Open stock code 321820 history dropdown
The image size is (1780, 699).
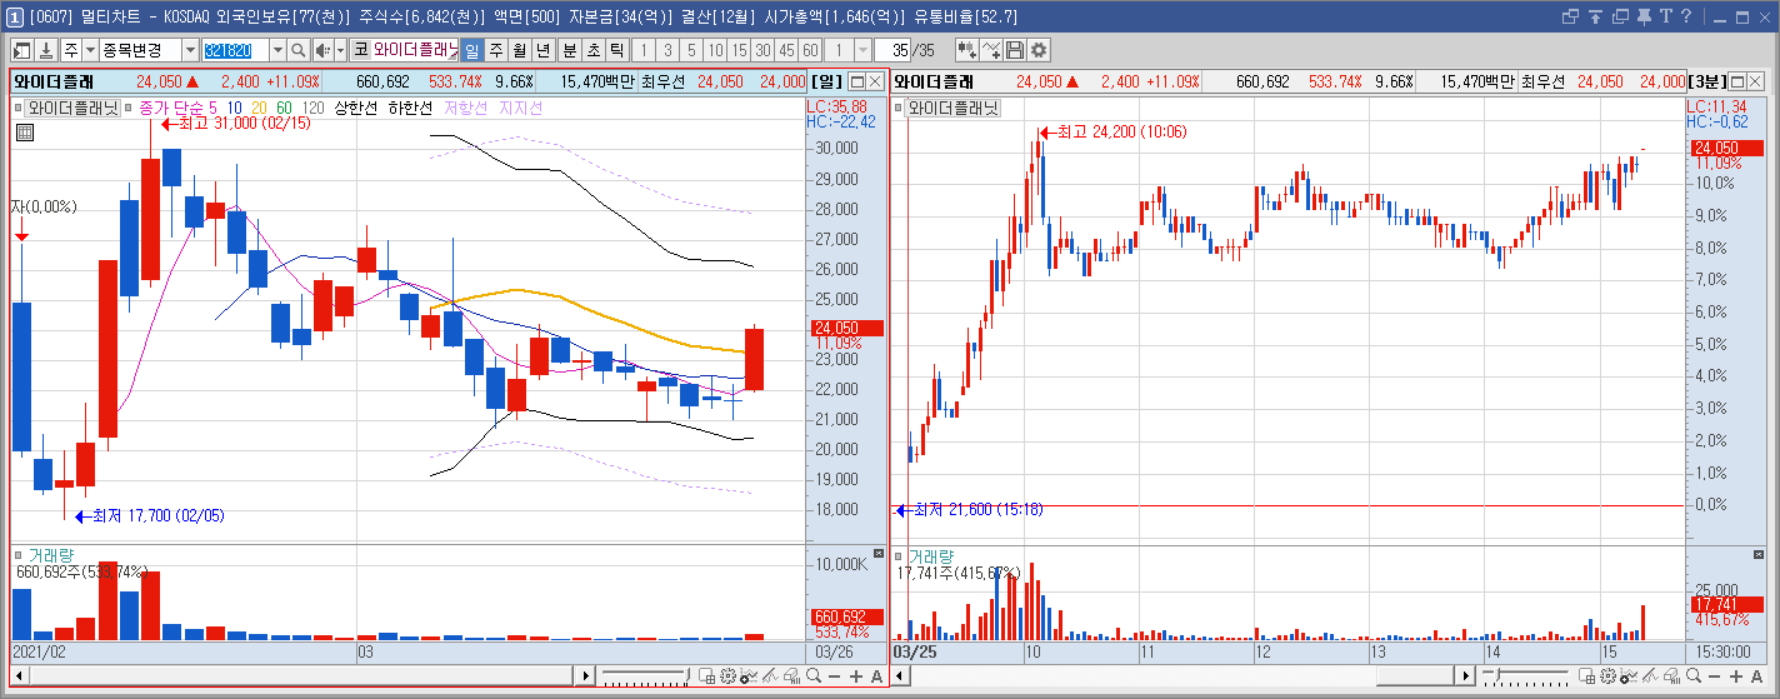(x=278, y=50)
